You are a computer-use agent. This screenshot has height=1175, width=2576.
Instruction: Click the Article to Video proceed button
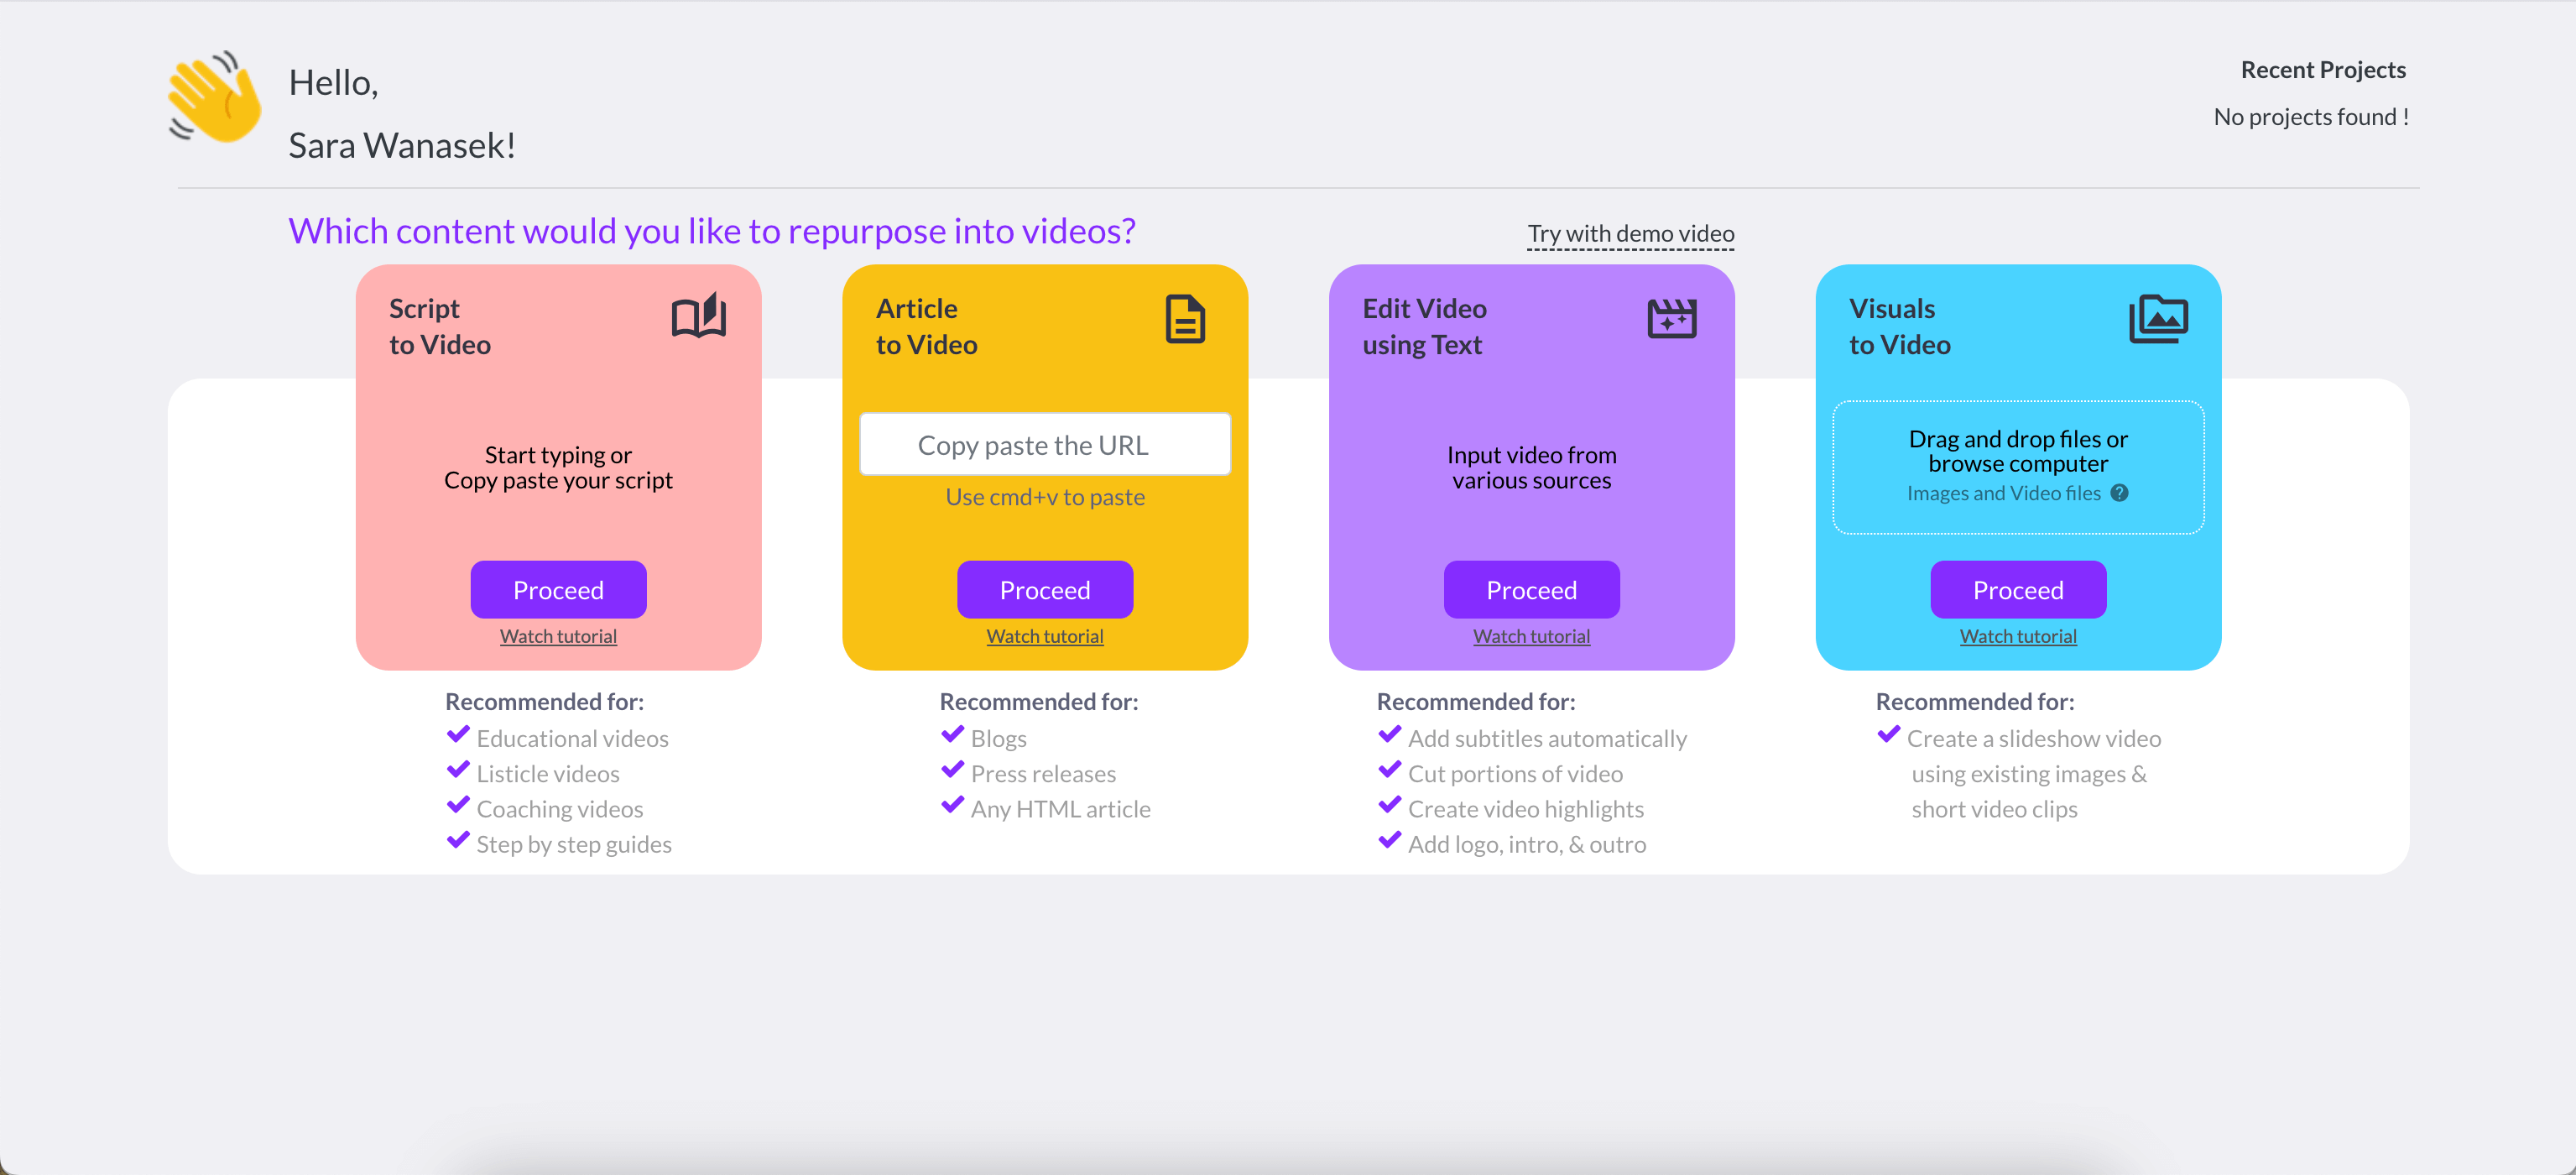tap(1045, 588)
